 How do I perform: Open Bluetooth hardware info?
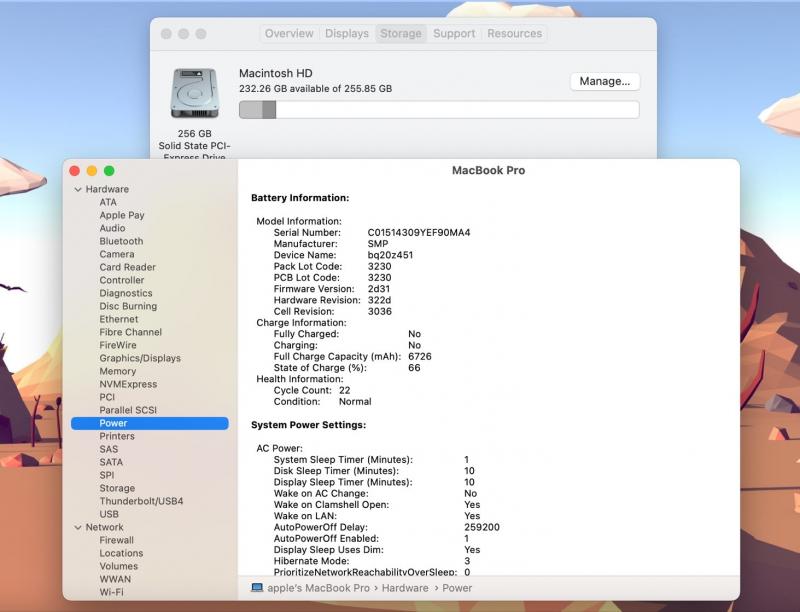tap(121, 241)
